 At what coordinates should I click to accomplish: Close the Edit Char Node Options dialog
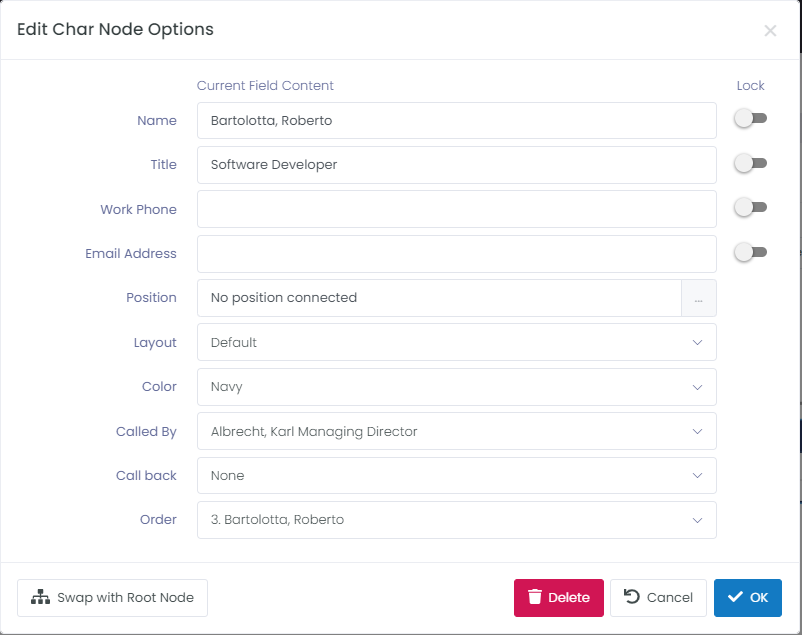770,31
